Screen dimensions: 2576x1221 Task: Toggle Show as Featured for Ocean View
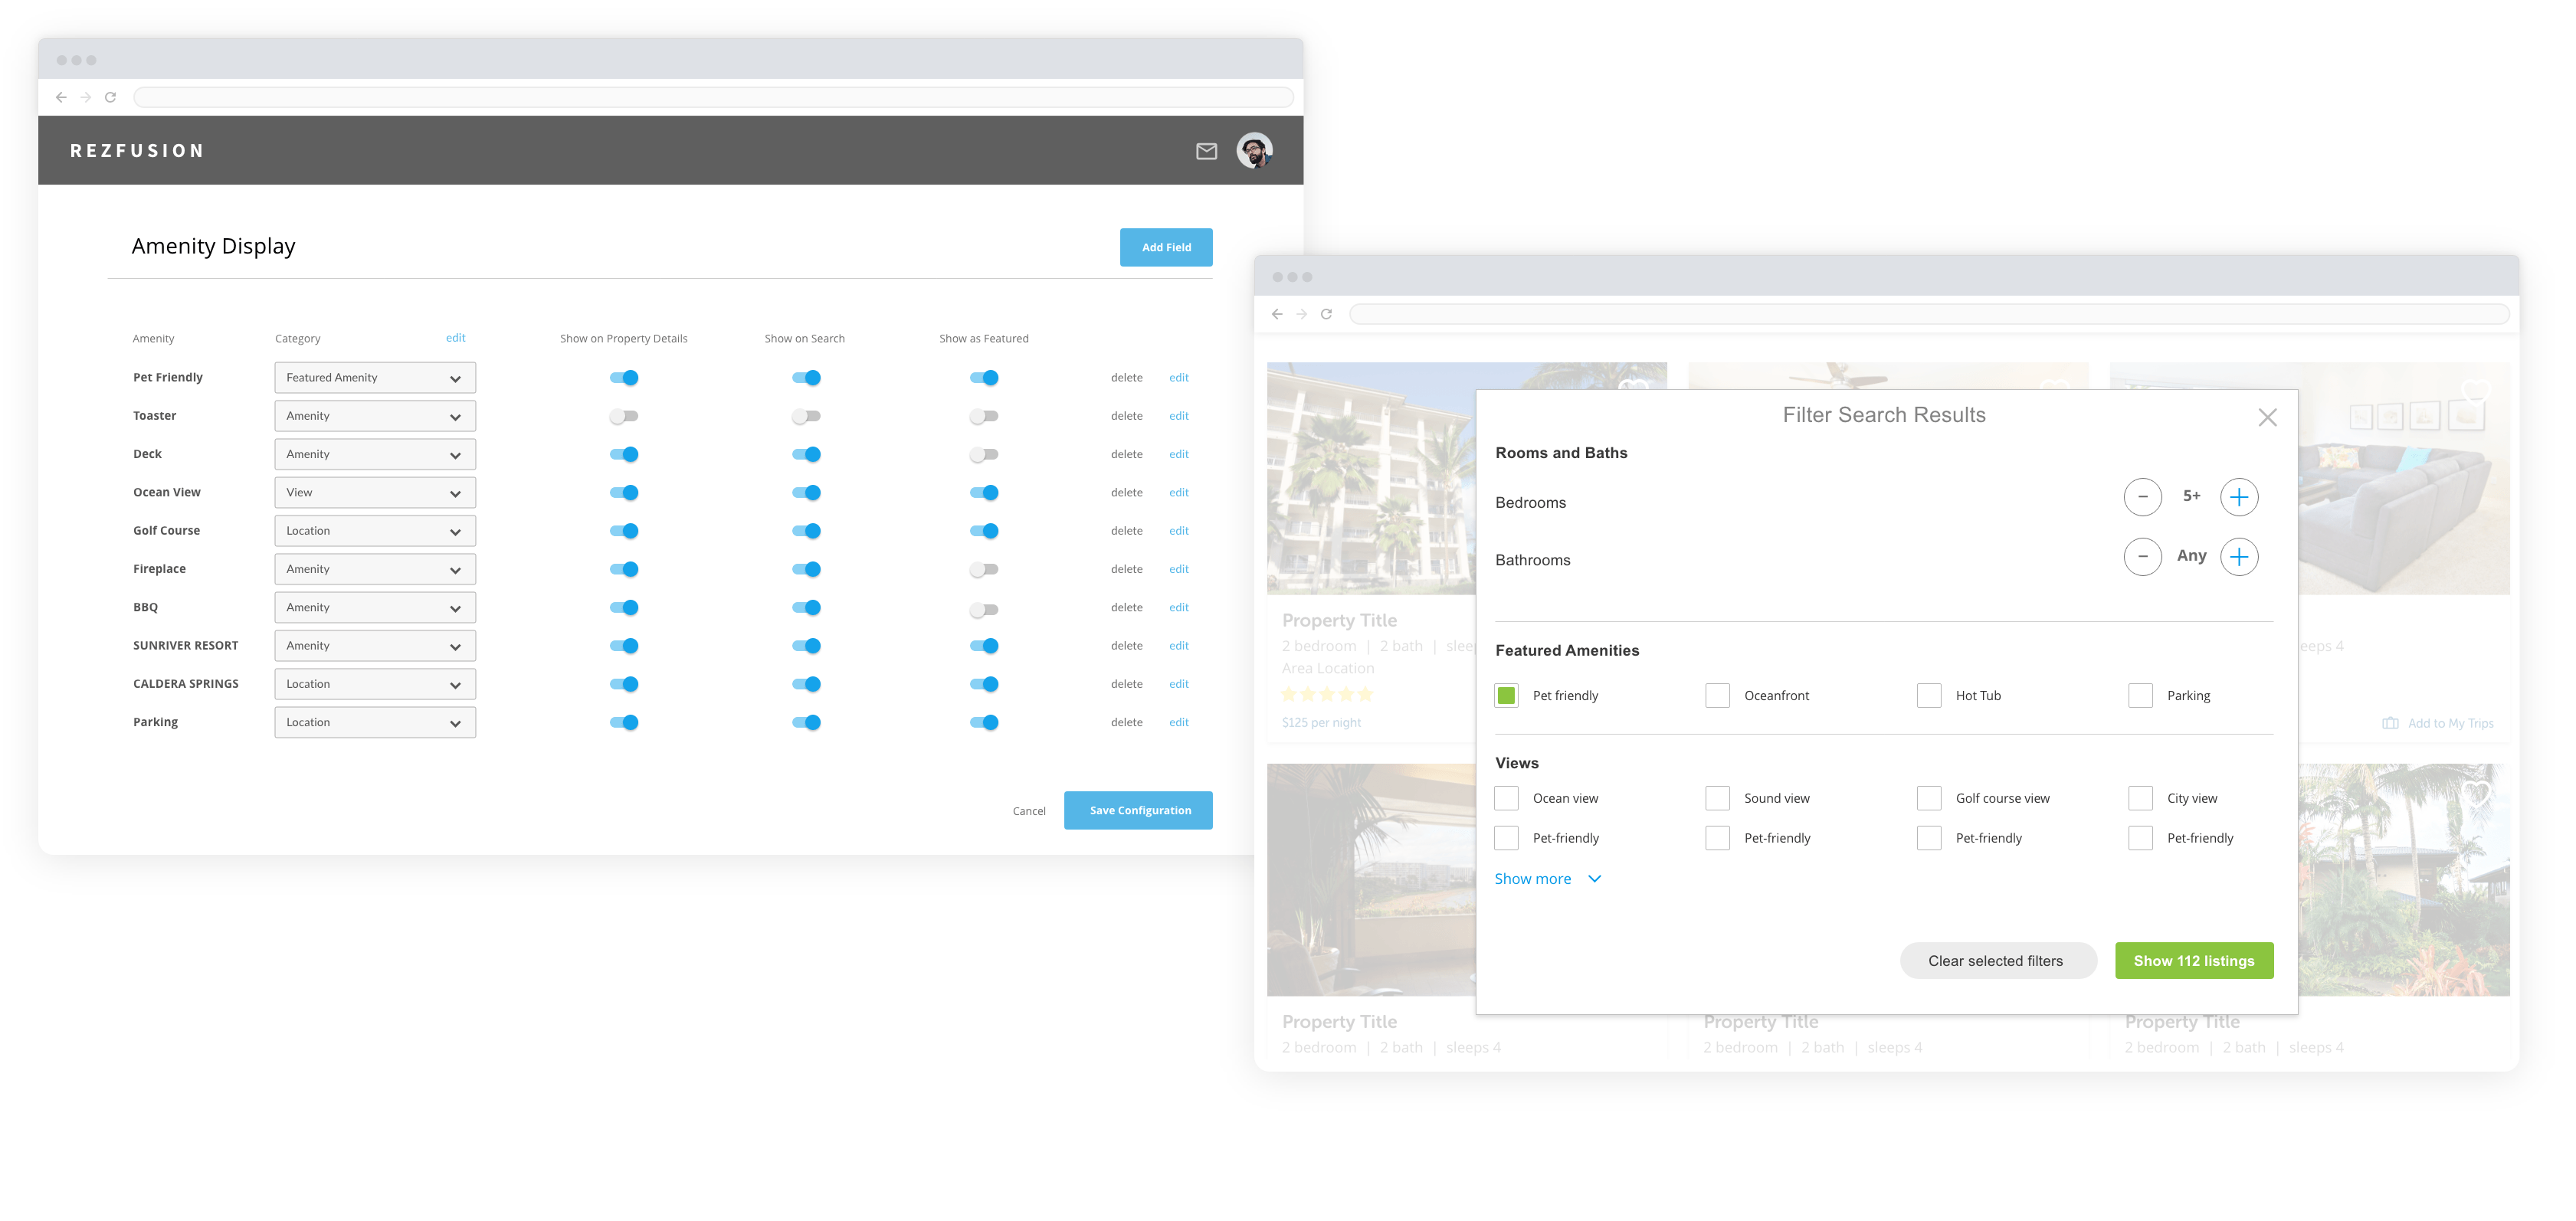click(x=984, y=493)
